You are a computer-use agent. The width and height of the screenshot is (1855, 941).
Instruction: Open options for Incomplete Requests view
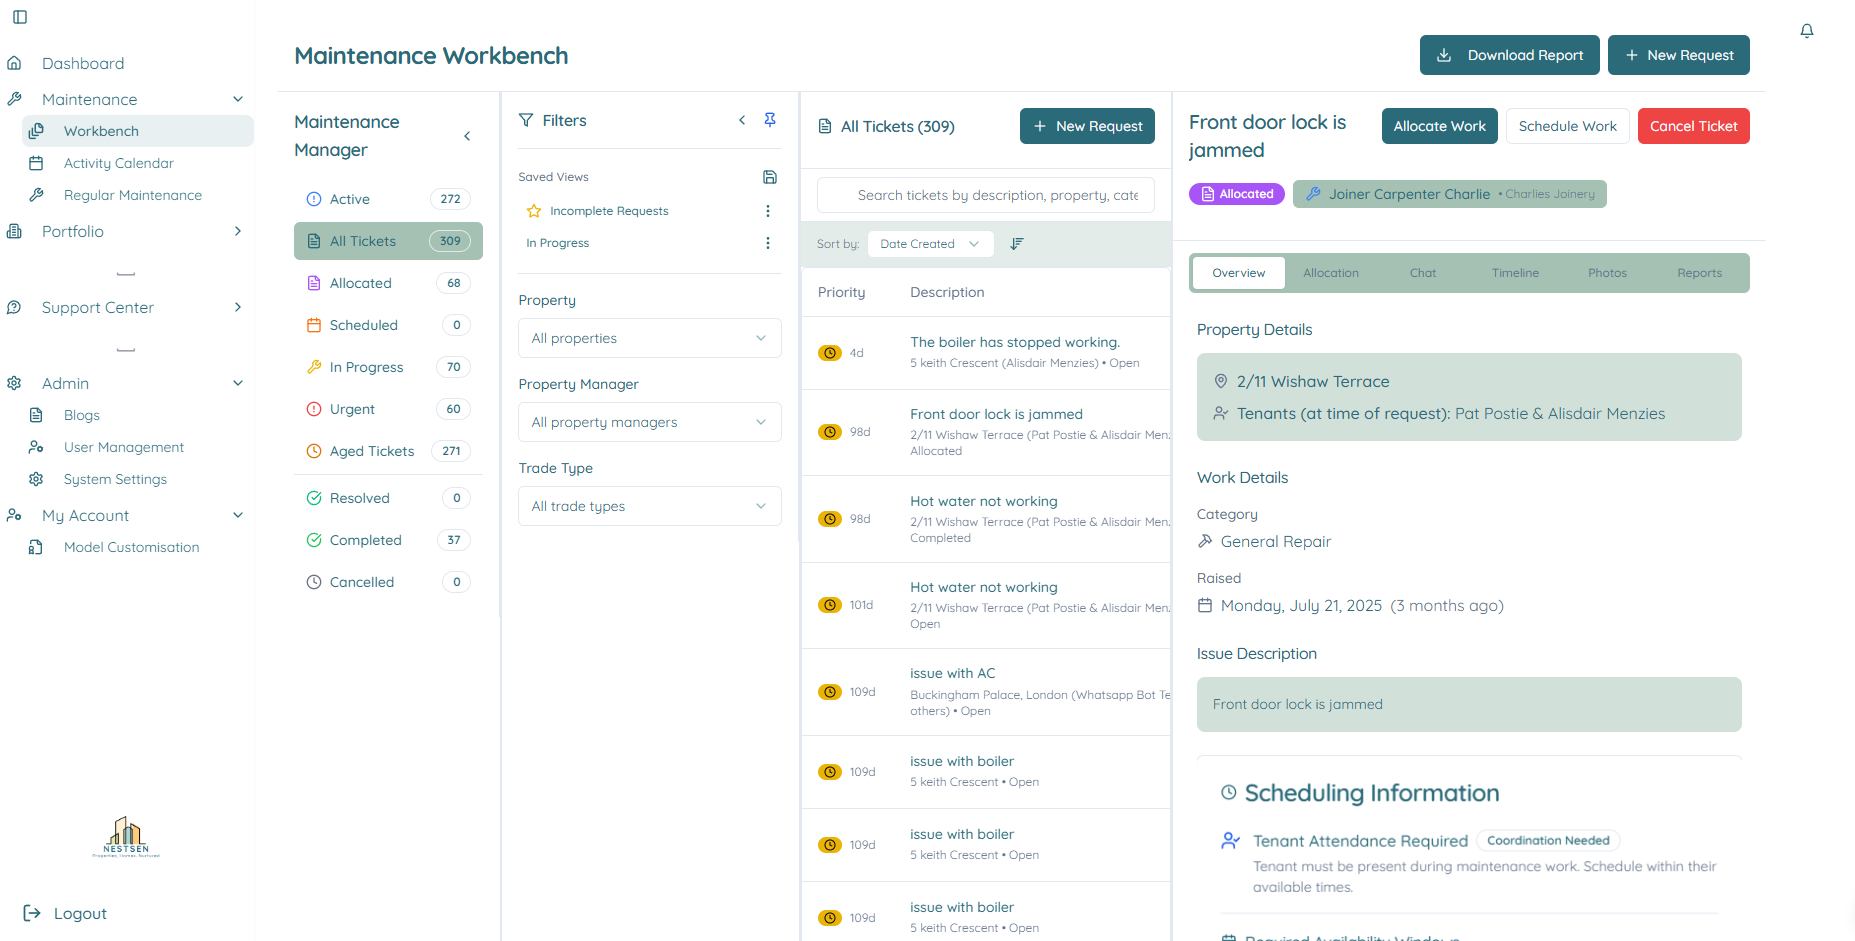pyautogui.click(x=767, y=211)
